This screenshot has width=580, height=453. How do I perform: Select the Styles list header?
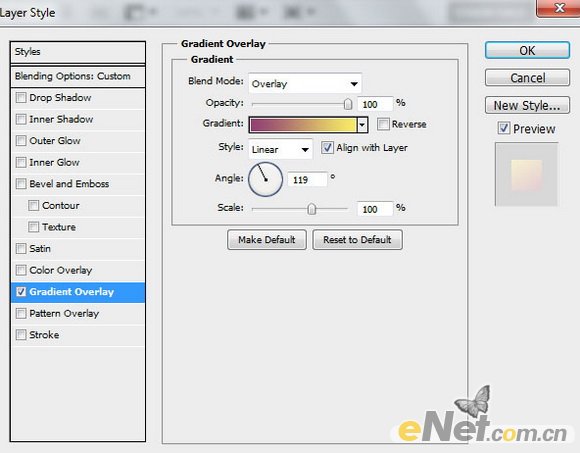click(78, 52)
